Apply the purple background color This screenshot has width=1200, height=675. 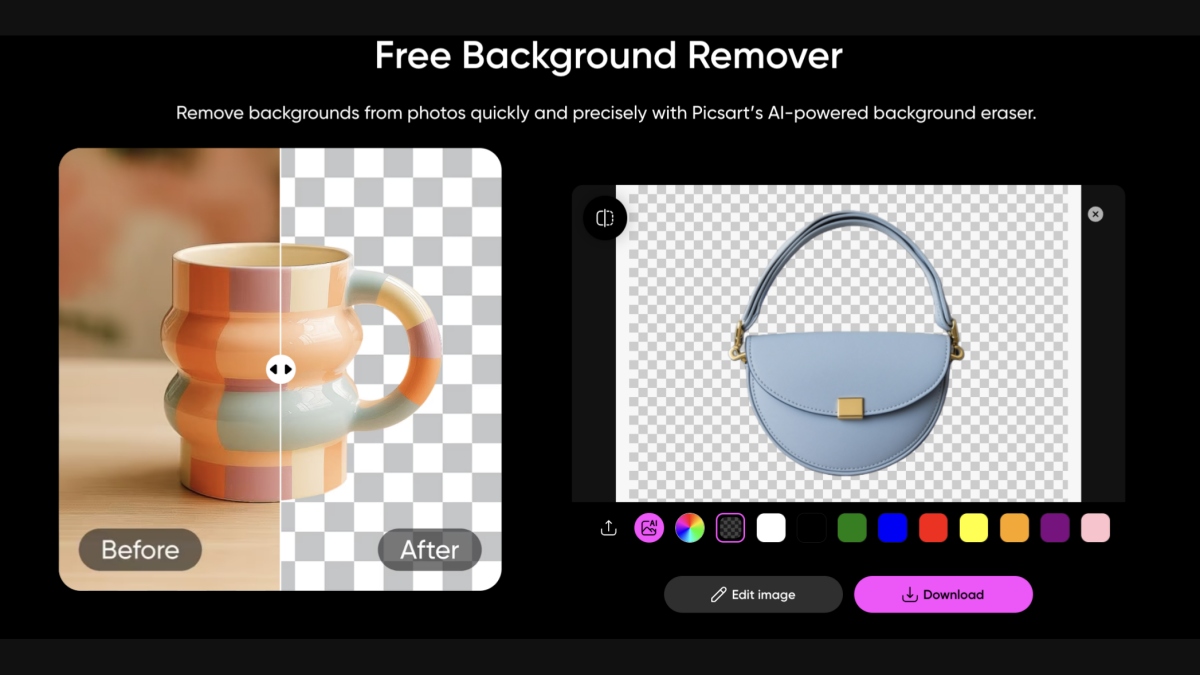pos(1055,527)
